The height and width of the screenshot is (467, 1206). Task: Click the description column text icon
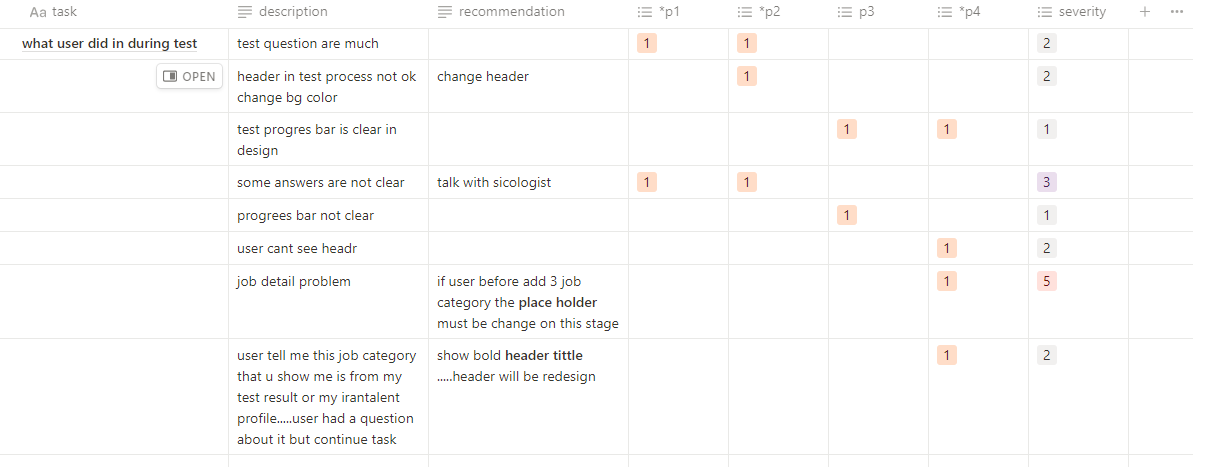coord(245,12)
